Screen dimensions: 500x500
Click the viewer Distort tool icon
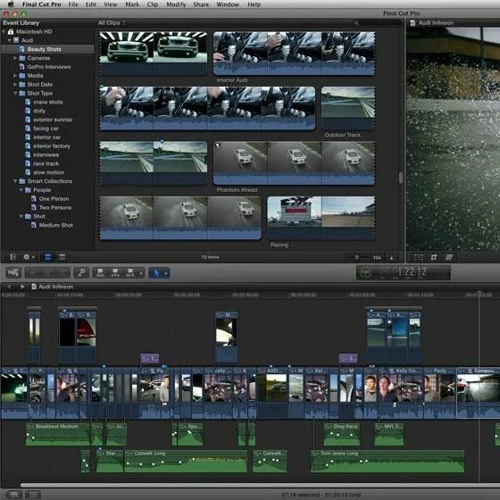coord(449,257)
